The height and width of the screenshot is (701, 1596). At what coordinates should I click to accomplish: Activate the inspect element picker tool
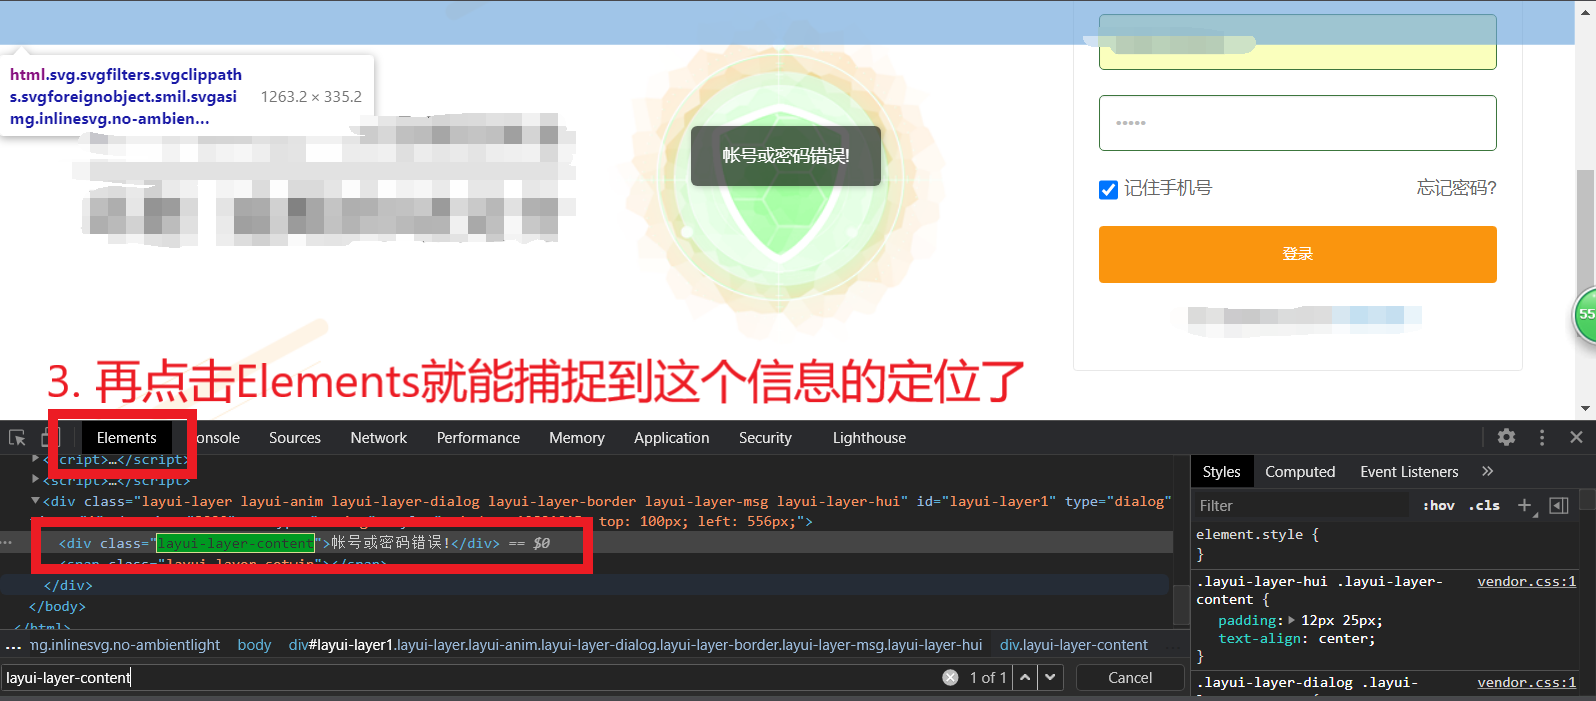17,438
